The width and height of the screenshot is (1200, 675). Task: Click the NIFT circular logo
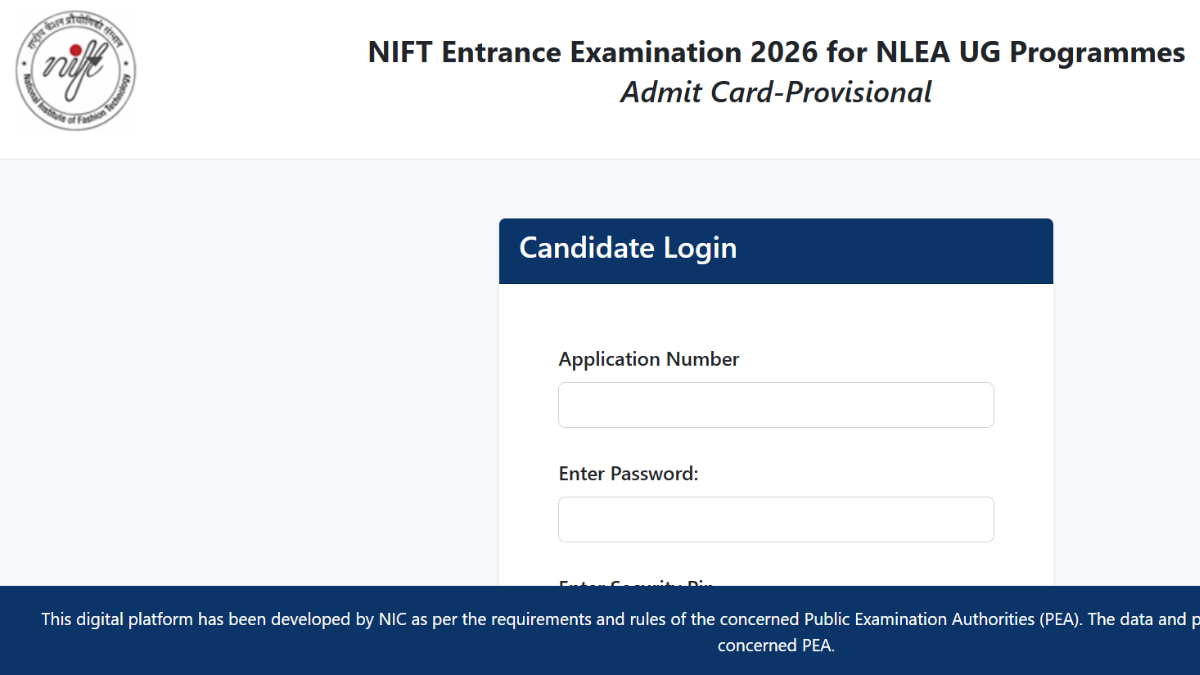(76, 71)
